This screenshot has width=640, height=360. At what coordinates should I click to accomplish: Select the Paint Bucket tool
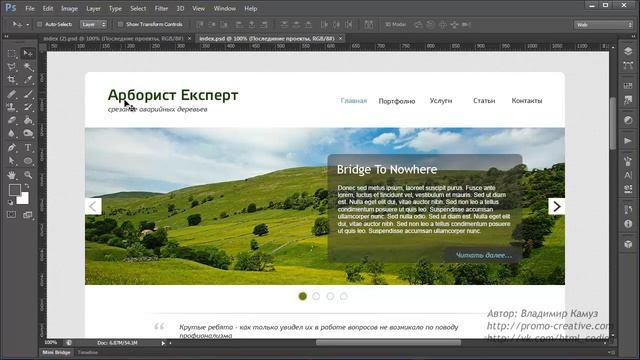click(x=28, y=120)
